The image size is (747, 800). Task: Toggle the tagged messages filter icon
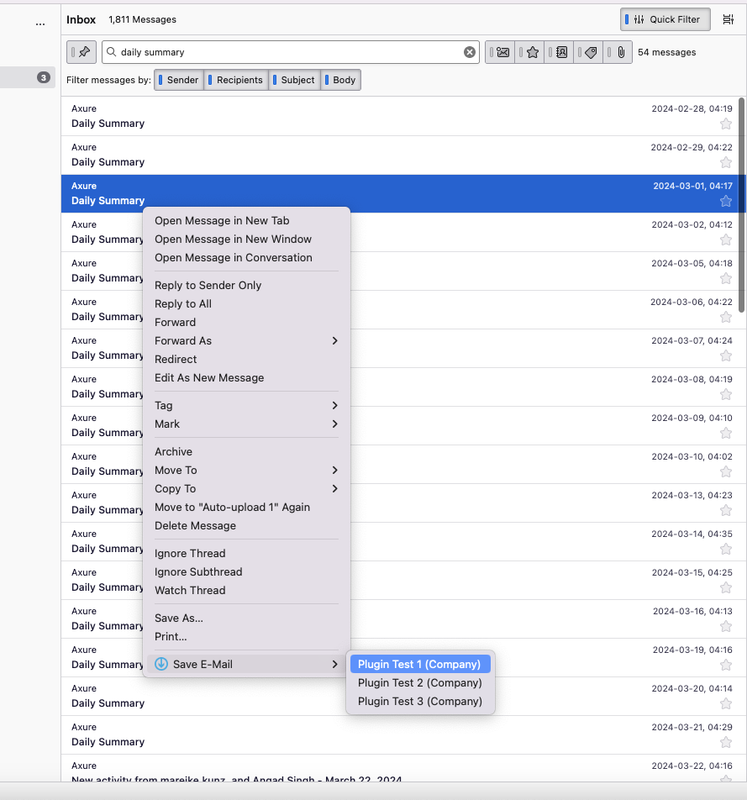click(588, 52)
